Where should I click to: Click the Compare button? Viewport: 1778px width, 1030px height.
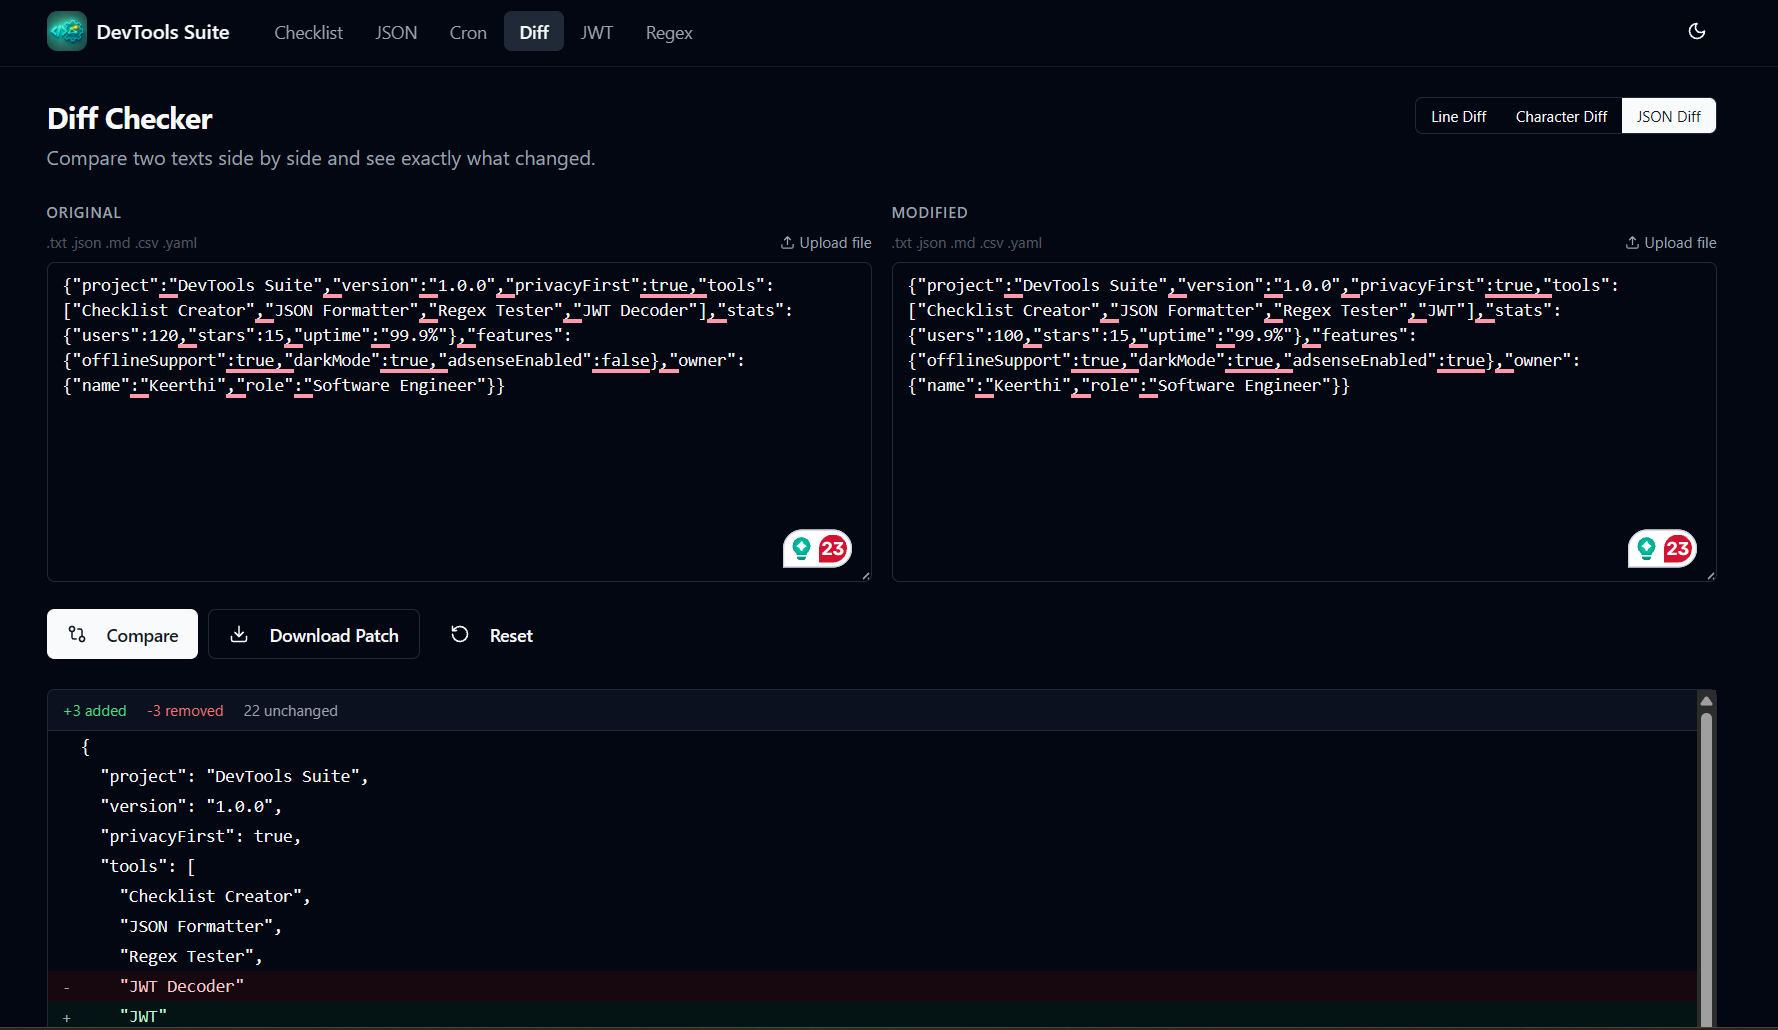(122, 634)
